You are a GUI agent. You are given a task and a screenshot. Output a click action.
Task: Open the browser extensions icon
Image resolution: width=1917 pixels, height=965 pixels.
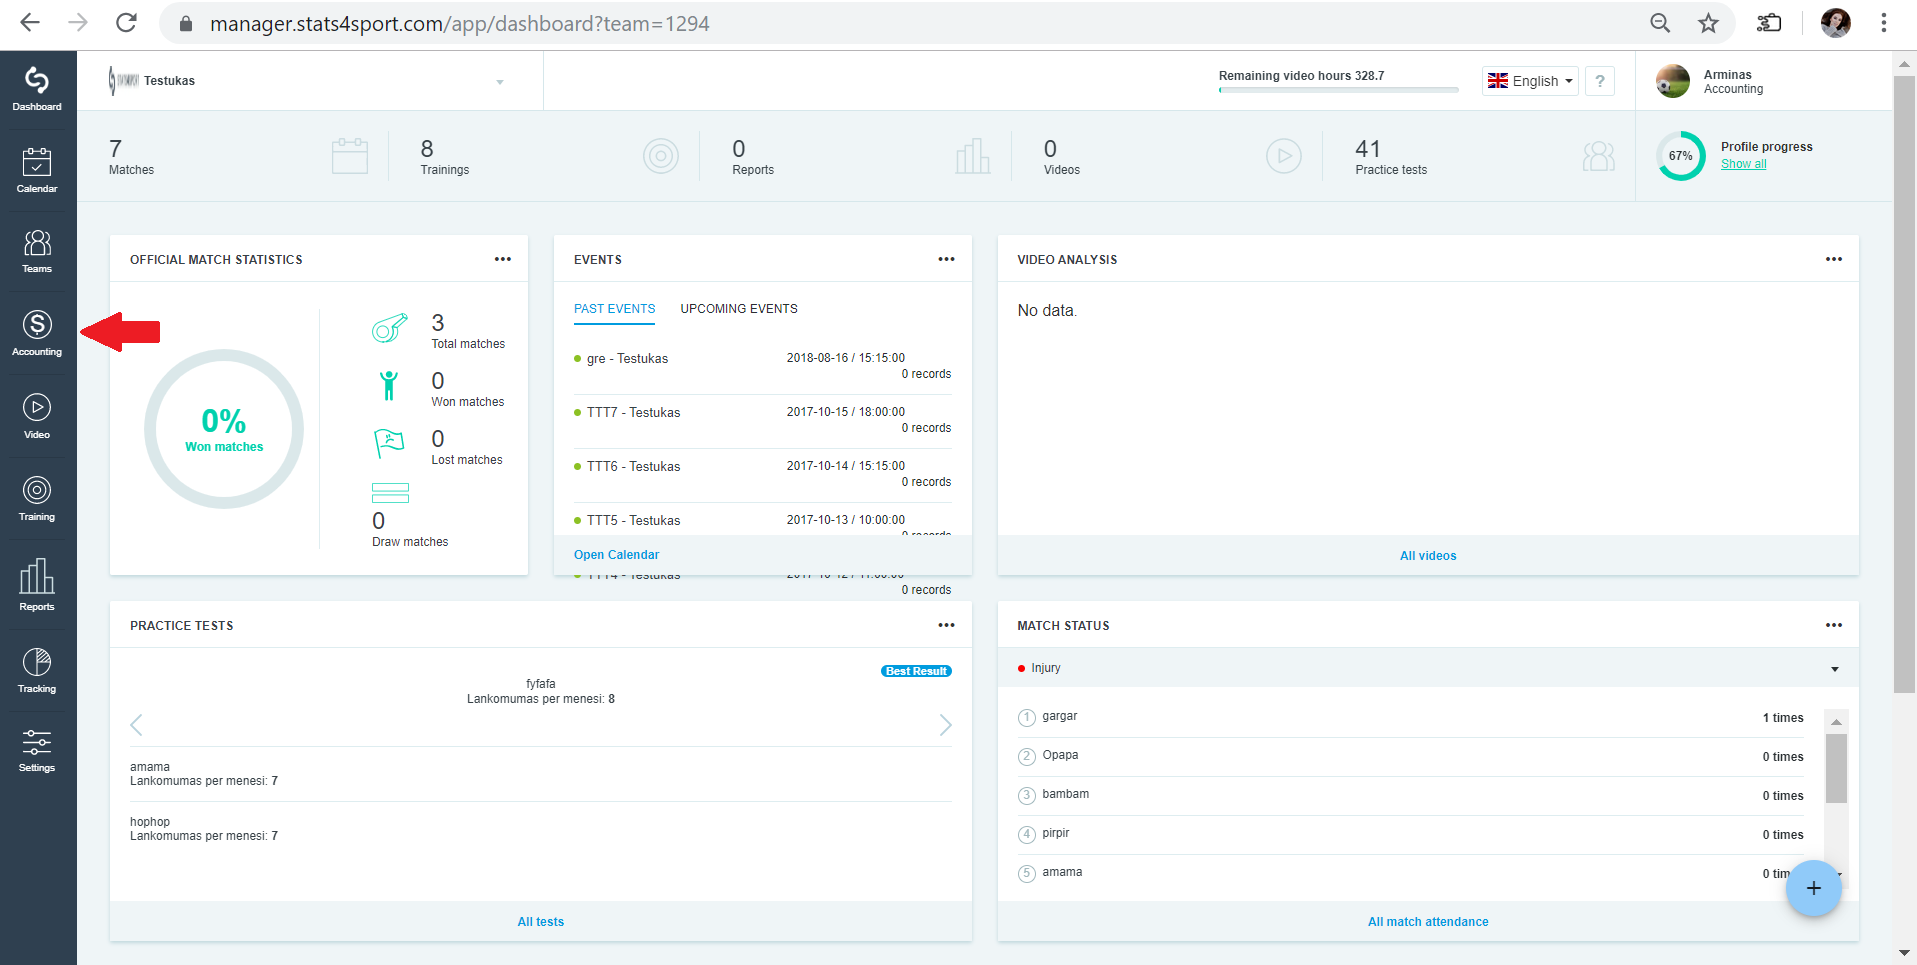(x=1769, y=23)
